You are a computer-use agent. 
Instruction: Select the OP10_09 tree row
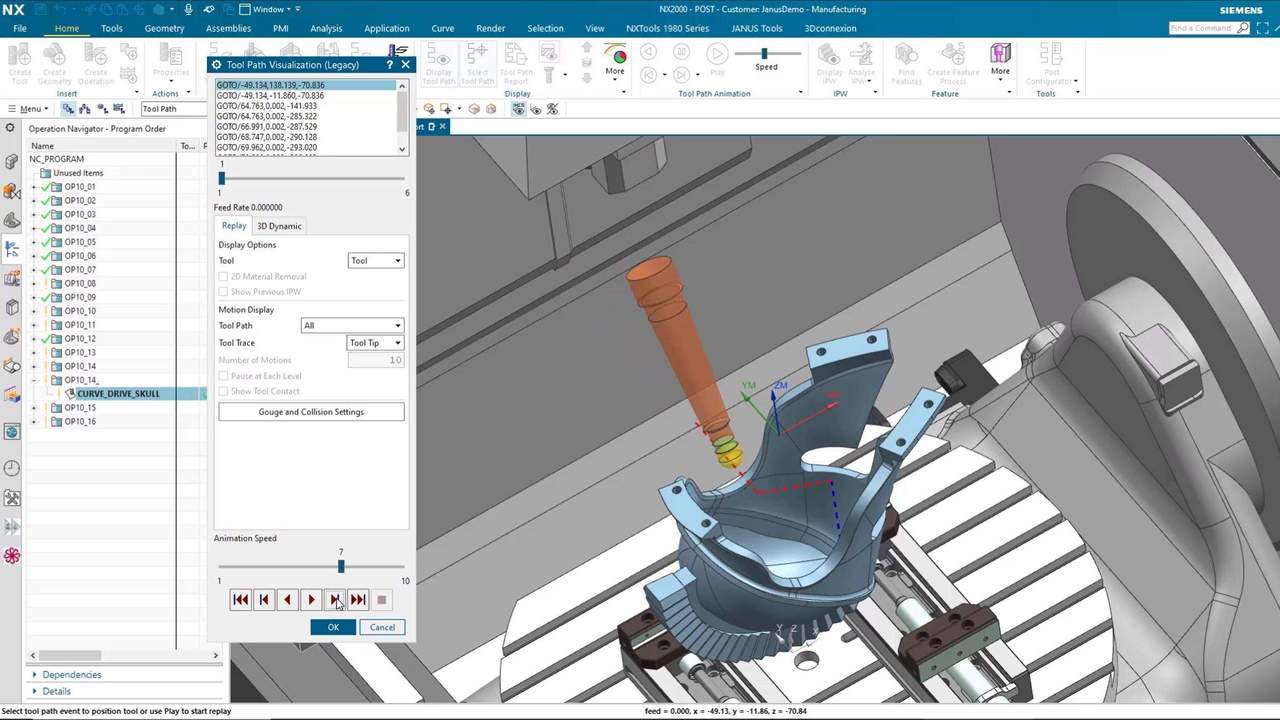point(80,297)
